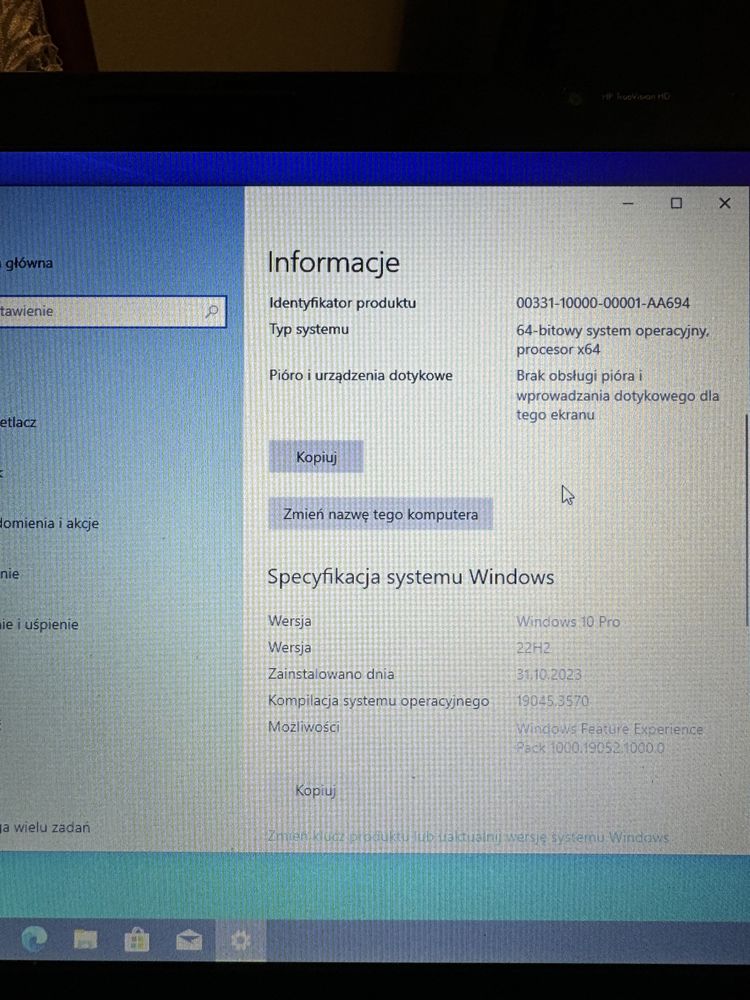Click Zmień nazwę tego komputera button

pos(381,514)
